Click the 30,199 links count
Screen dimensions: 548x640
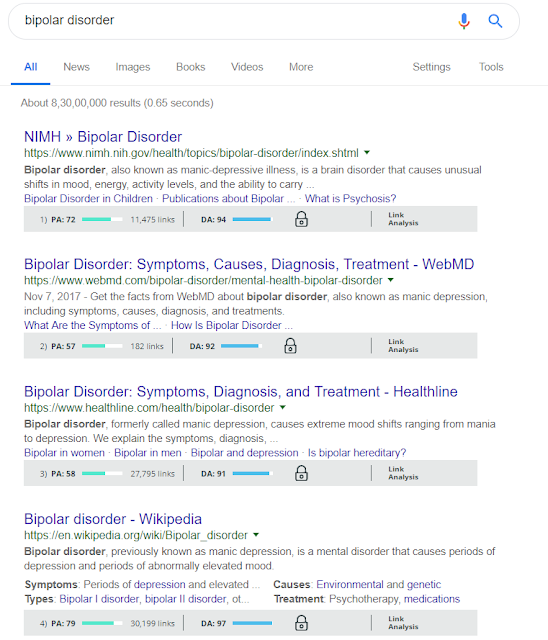[x=153, y=623]
